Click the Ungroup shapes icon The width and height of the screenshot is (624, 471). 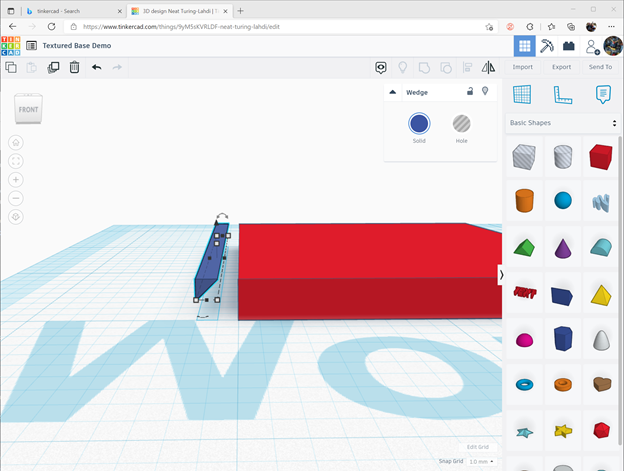pos(446,68)
